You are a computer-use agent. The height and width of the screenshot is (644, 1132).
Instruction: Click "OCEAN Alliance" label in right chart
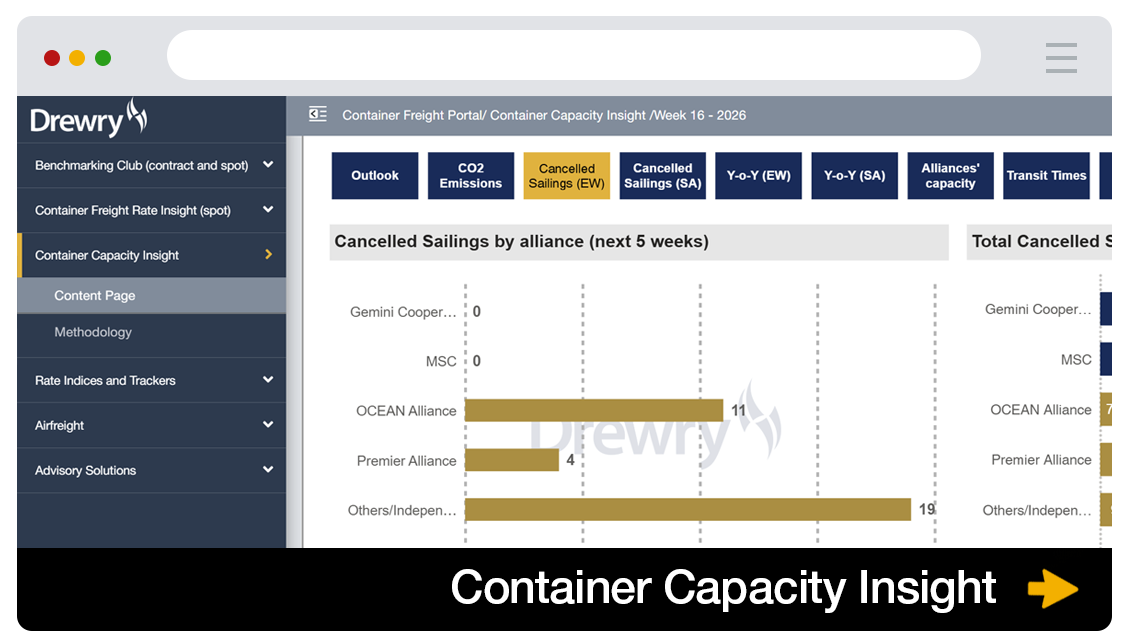coord(1040,409)
